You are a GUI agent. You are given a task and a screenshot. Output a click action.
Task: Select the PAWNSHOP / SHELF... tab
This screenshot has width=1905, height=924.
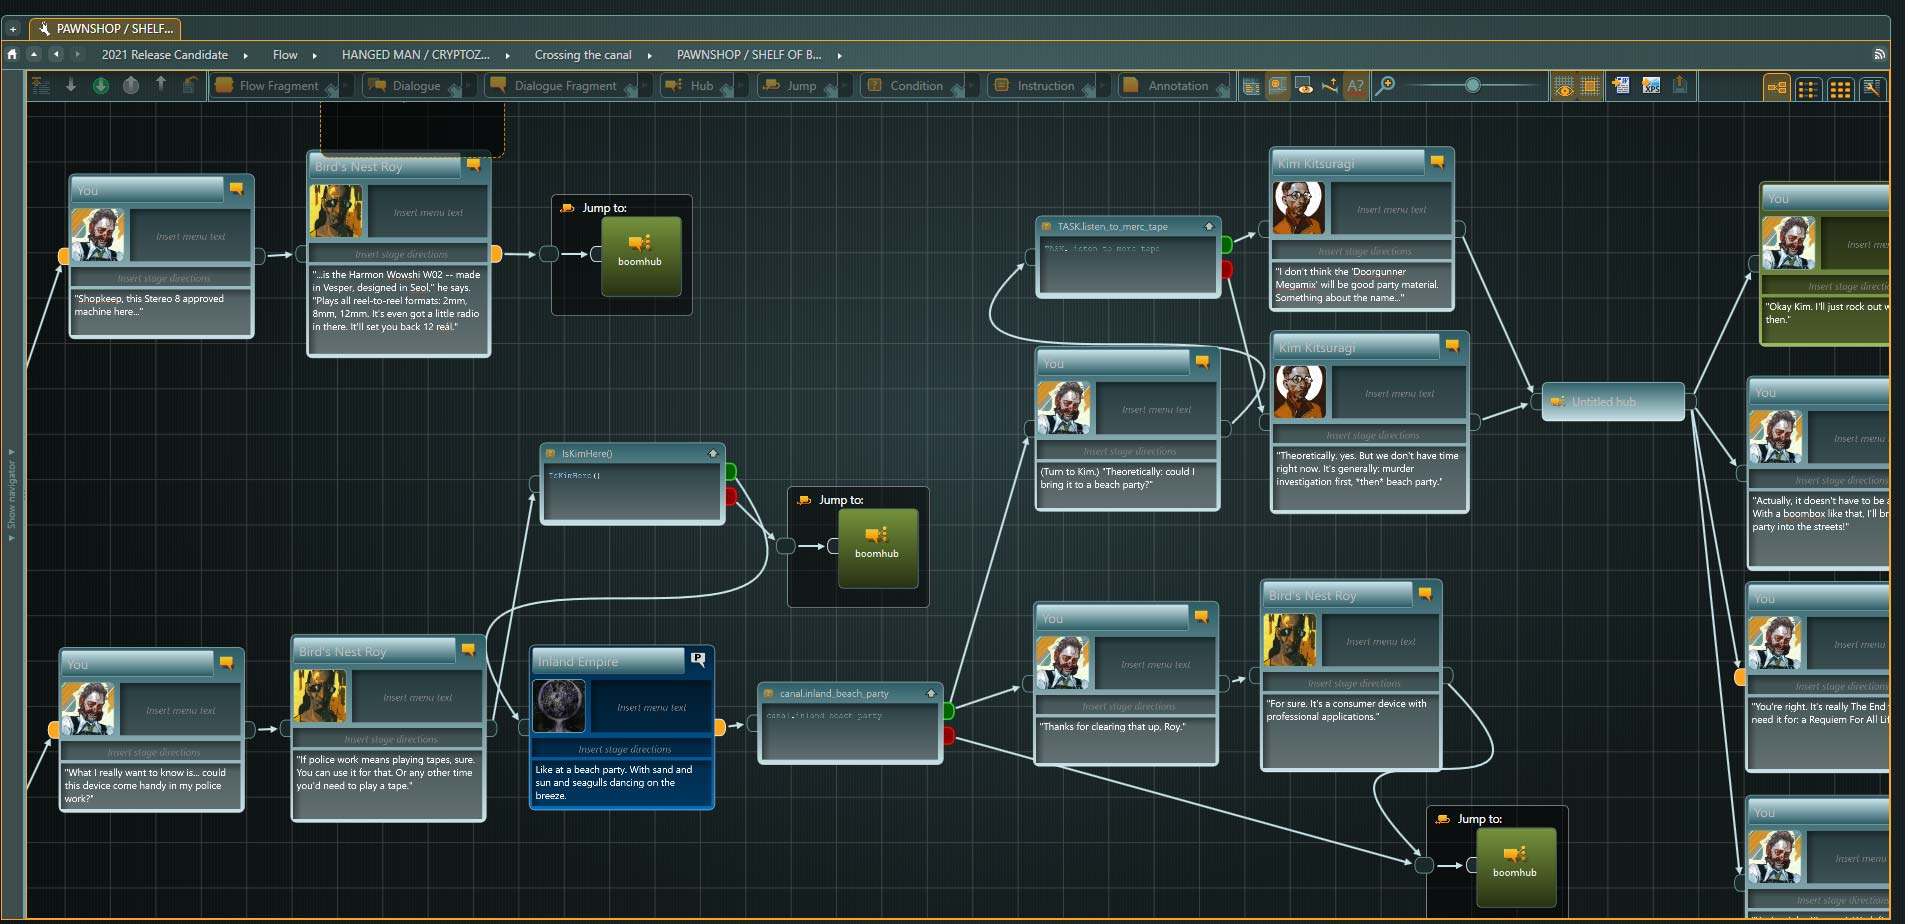(x=105, y=28)
